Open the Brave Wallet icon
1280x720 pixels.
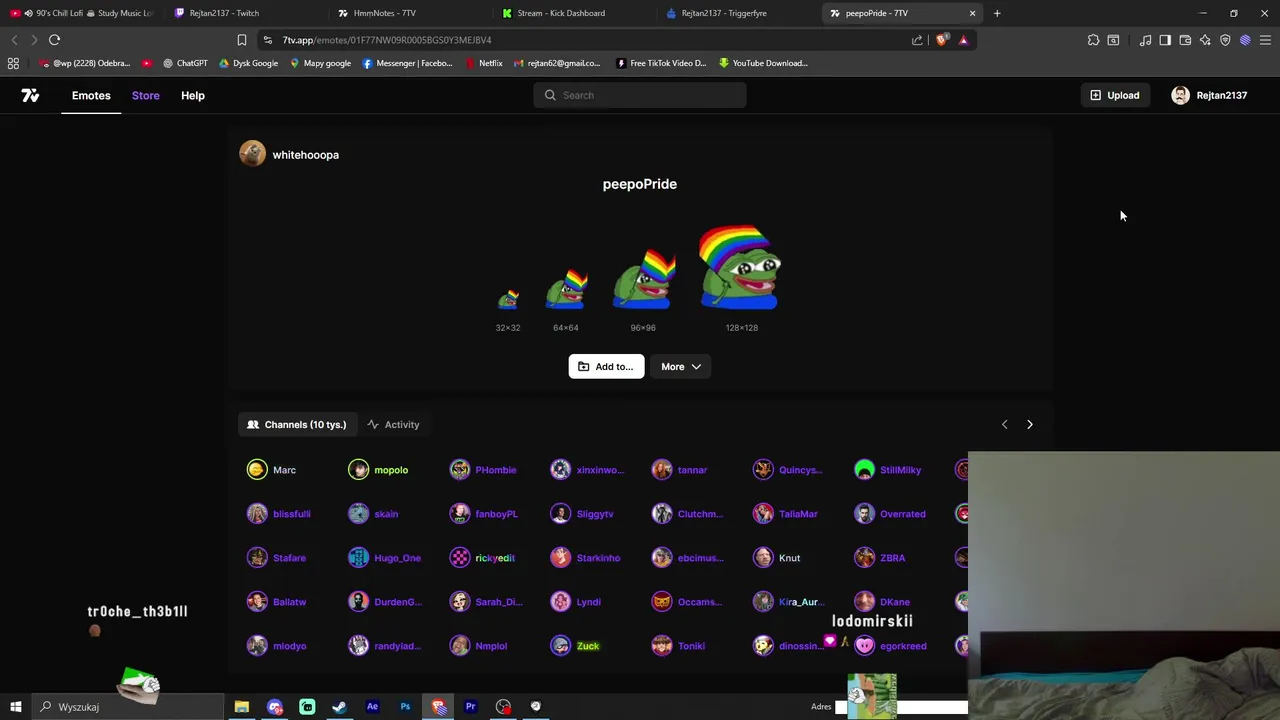point(1185,40)
